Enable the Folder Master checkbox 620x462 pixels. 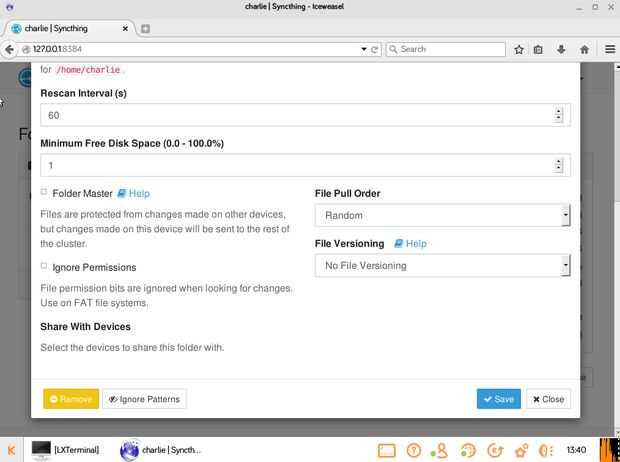click(44, 192)
